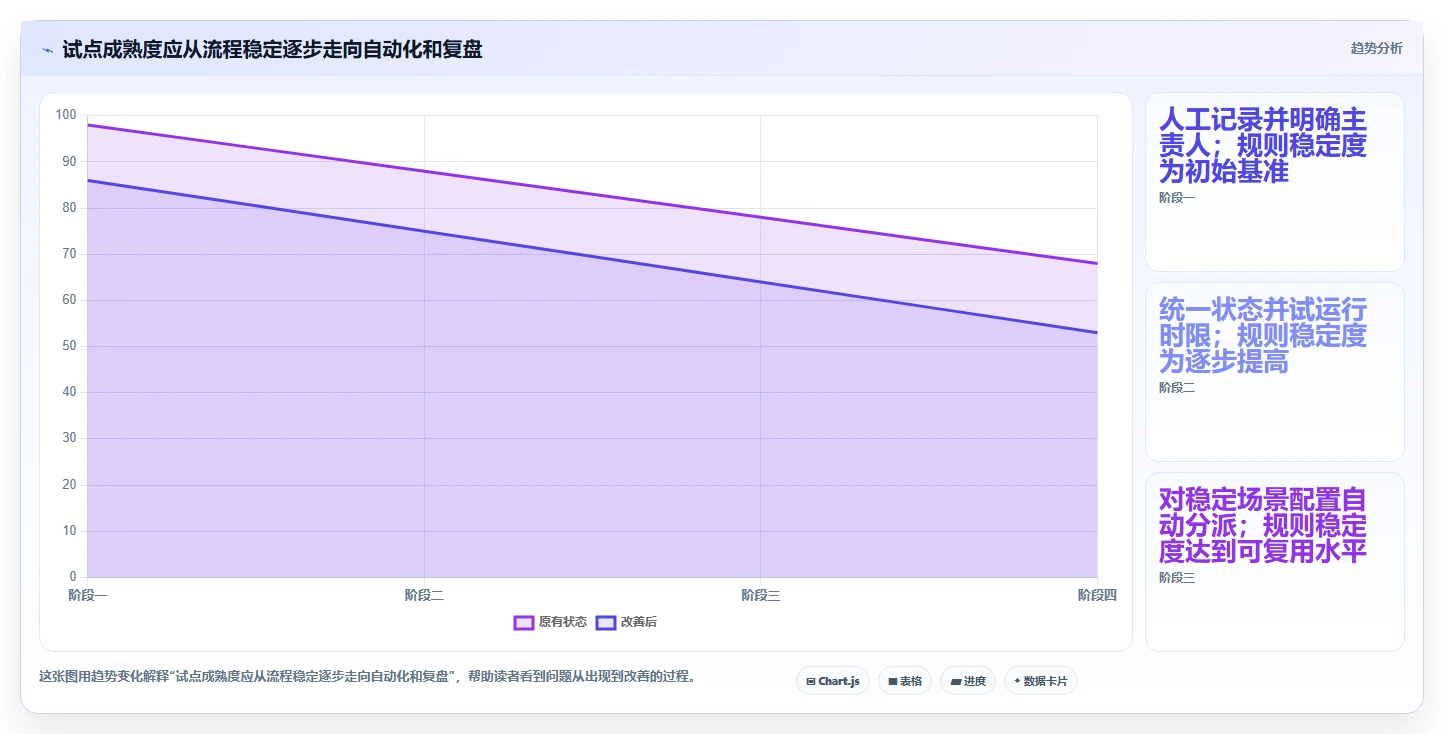1444x734 pixels.
Task: Open the 阶段二 card about 统一状态
Action: pos(1275,372)
